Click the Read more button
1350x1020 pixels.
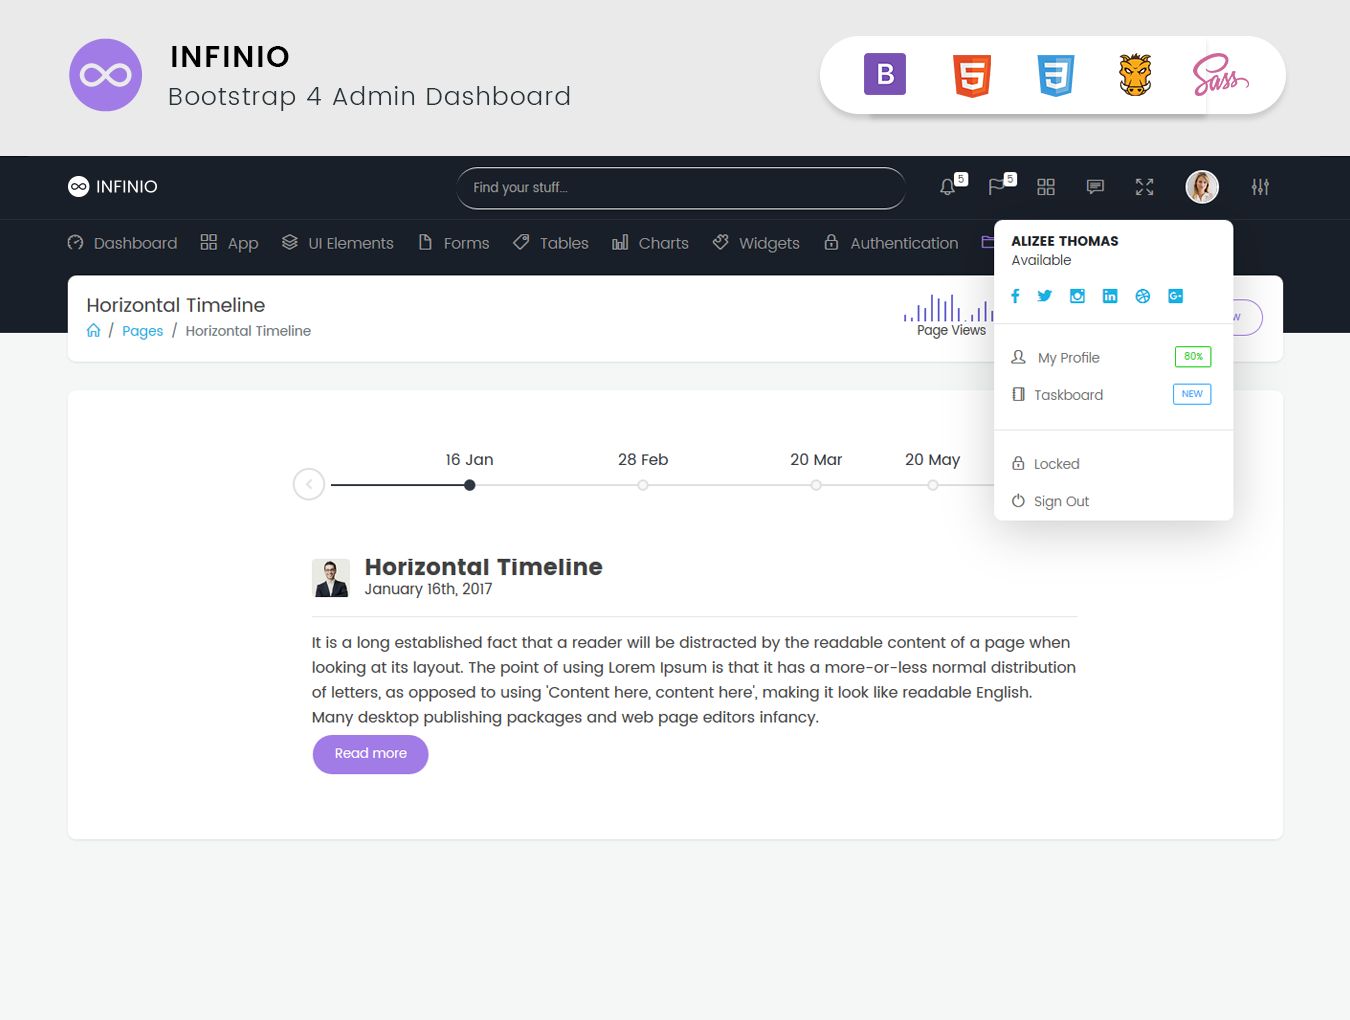(x=370, y=754)
